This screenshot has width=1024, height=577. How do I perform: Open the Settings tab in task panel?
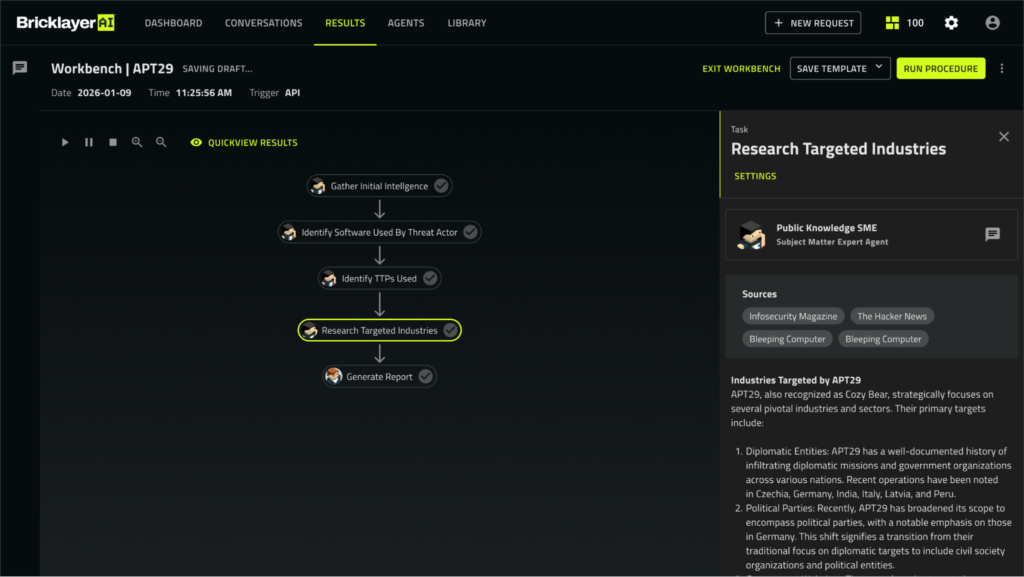[755, 176]
